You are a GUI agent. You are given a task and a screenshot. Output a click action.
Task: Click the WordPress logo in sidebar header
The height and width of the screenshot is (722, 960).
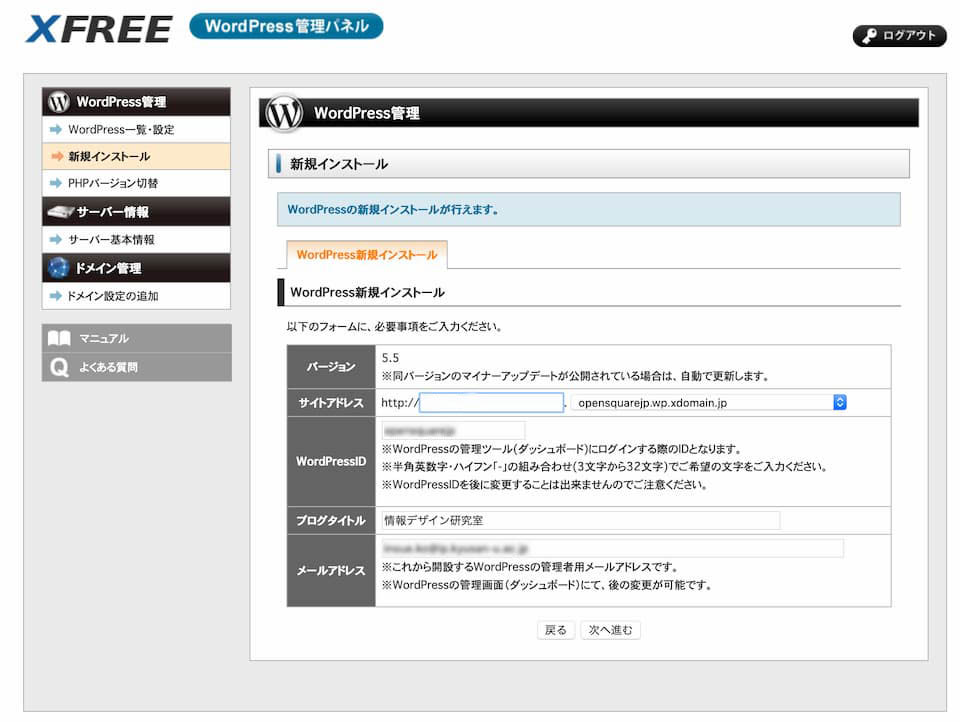[x=59, y=101]
